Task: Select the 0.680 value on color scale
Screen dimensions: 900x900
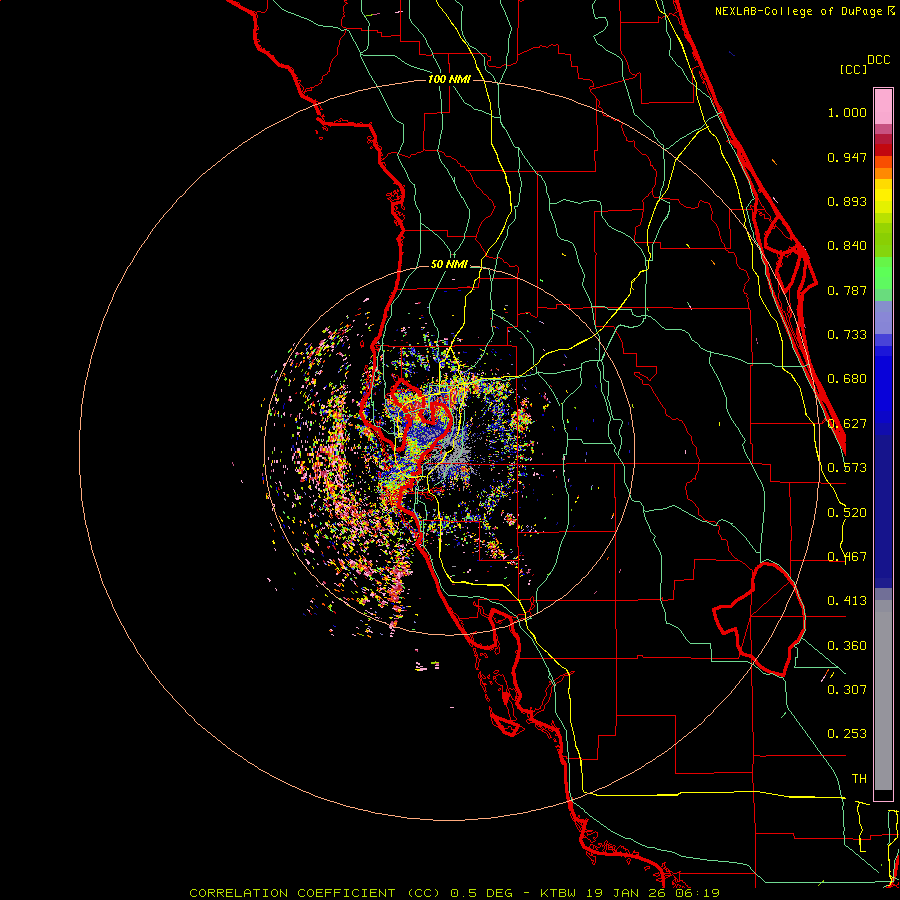Action: [x=847, y=379]
